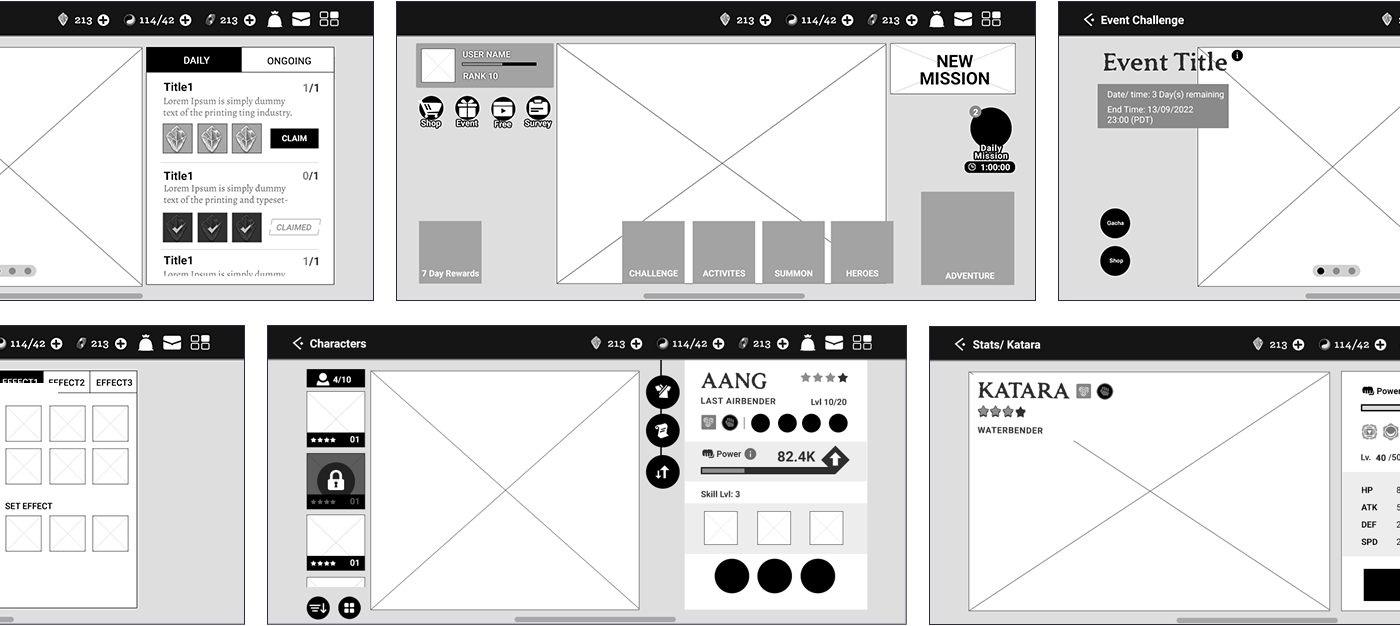The height and width of the screenshot is (626, 1400).
Task: Select the active carousel dot in Event Challenge
Action: pyautogui.click(x=1321, y=271)
